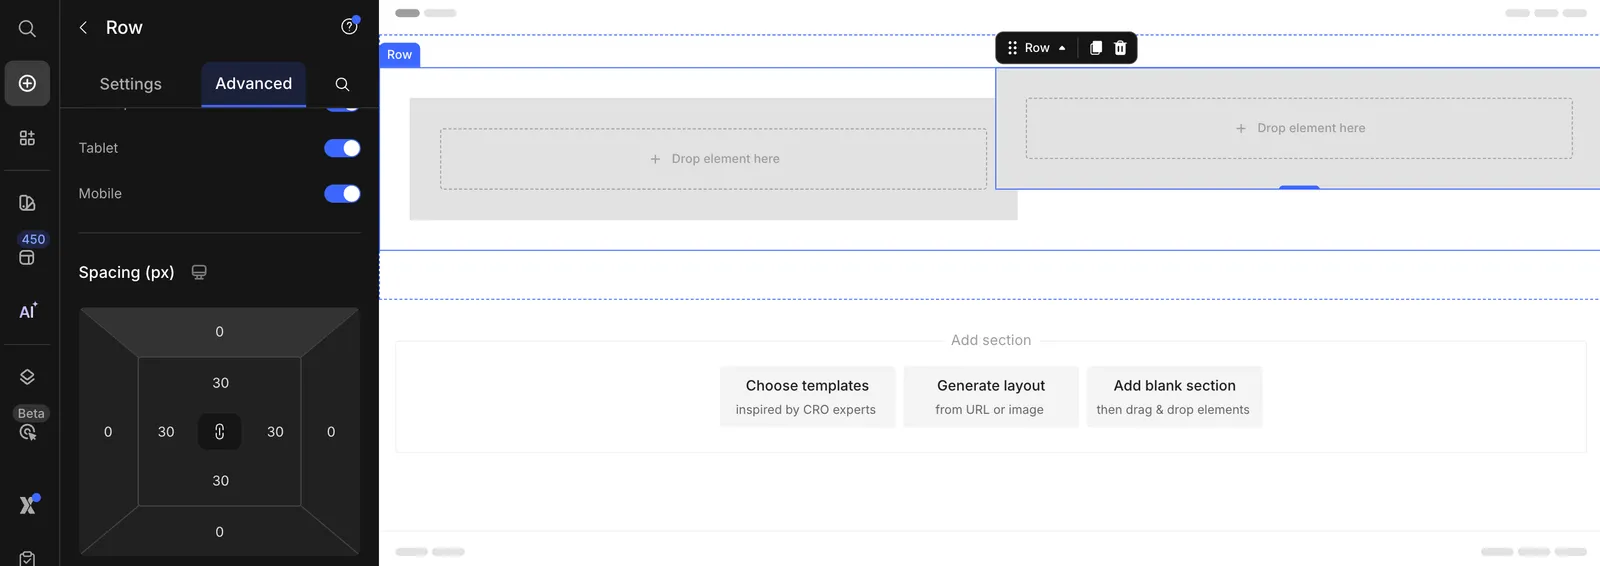Open the clipboard checklist icon
This screenshot has height=566, width=1600.
click(27, 558)
